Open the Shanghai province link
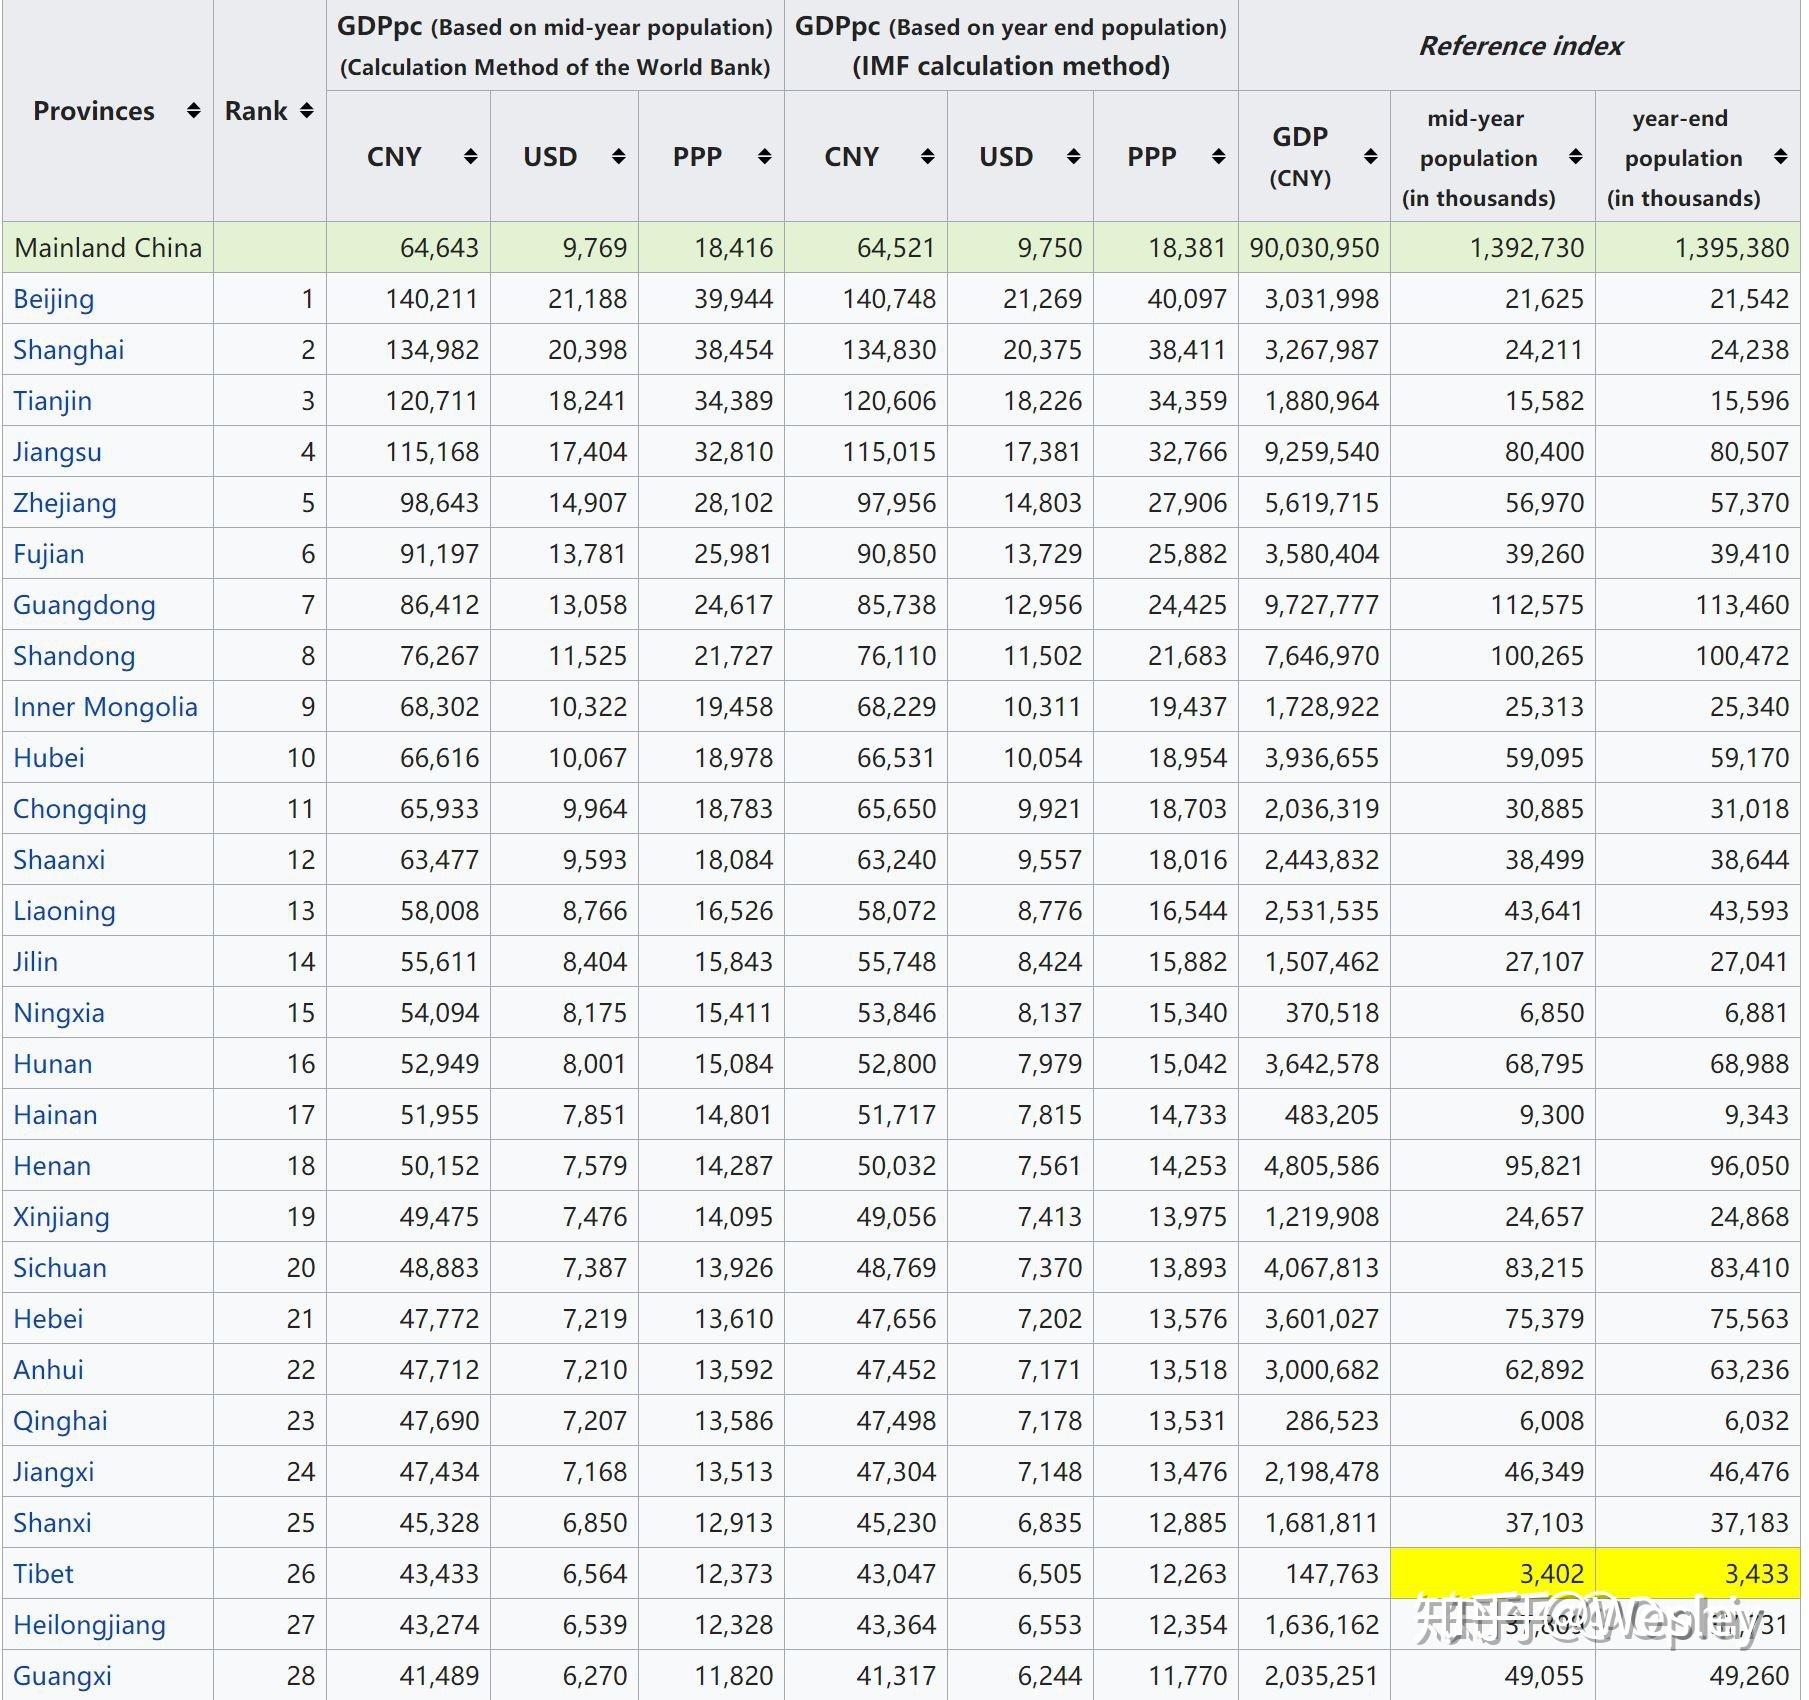 [69, 350]
